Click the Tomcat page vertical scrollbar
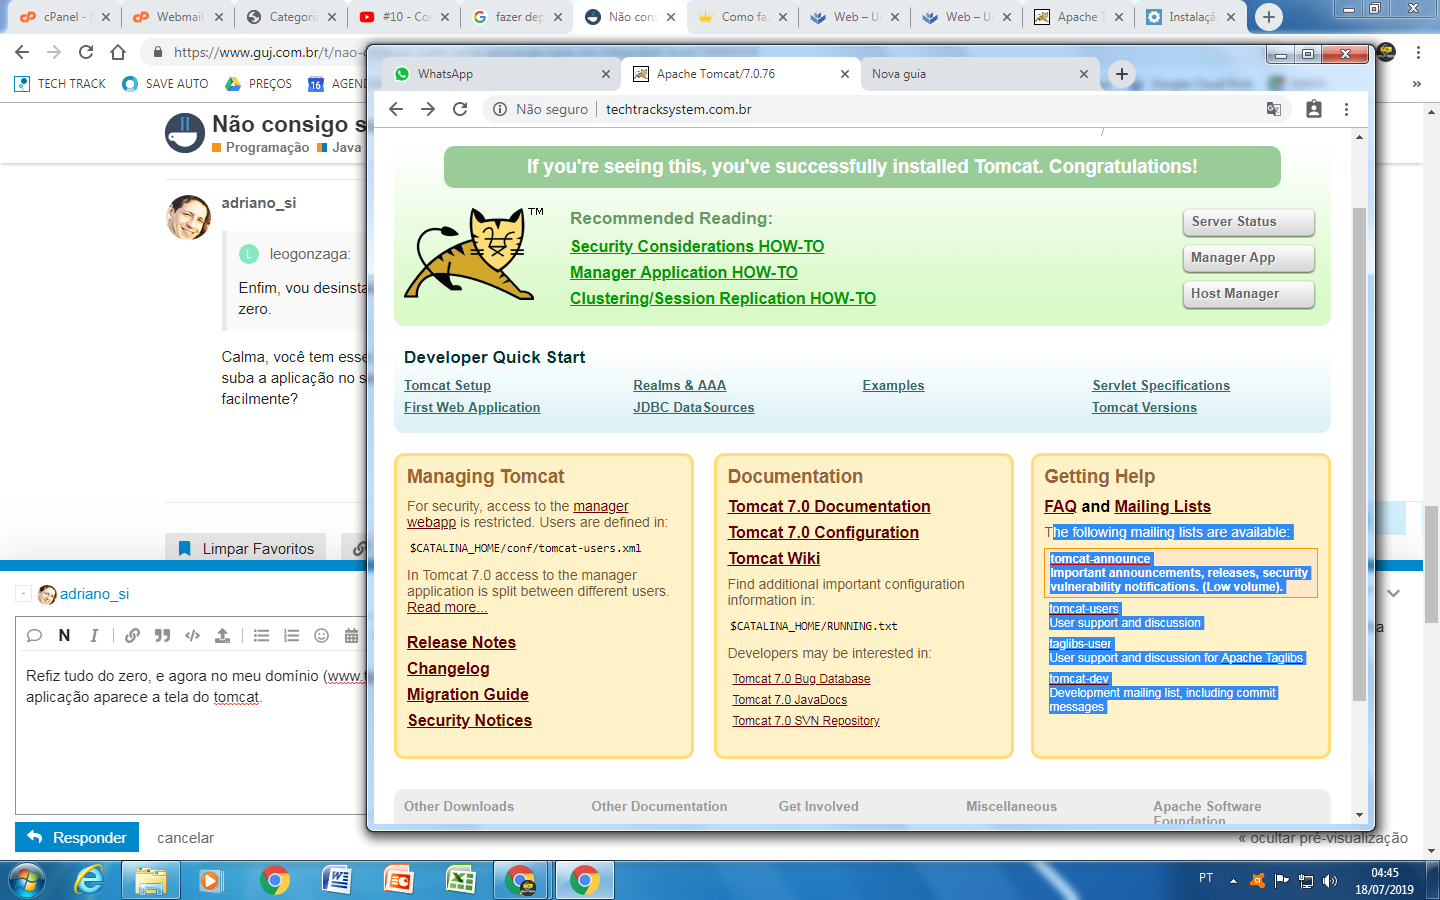Image resolution: width=1440 pixels, height=900 pixels. click(x=1359, y=455)
